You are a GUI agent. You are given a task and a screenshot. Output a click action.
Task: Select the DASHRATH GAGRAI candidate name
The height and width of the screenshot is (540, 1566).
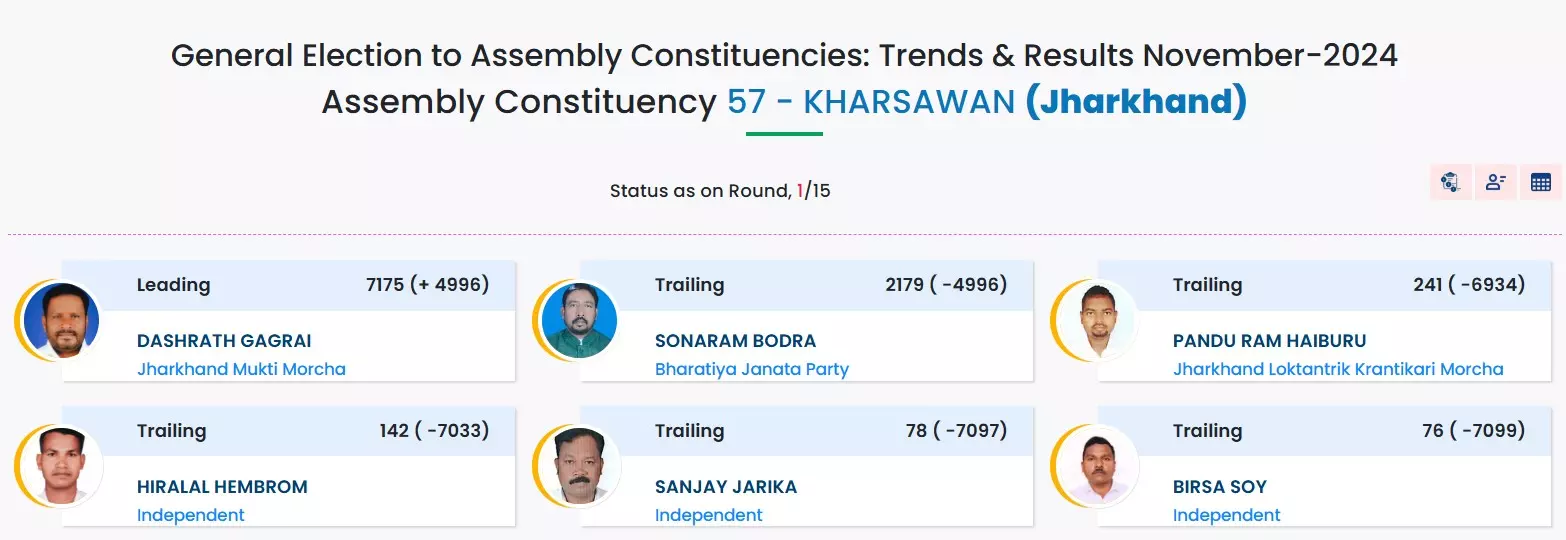click(x=224, y=341)
